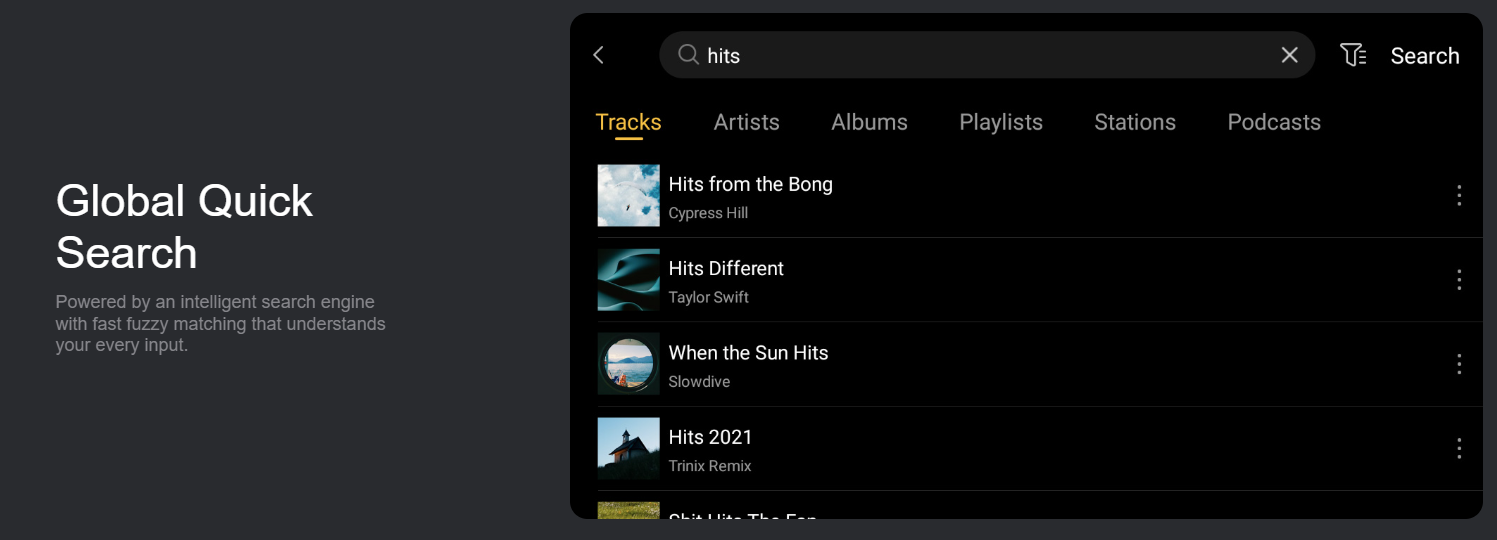Go to the Podcasts tab

pos(1273,122)
